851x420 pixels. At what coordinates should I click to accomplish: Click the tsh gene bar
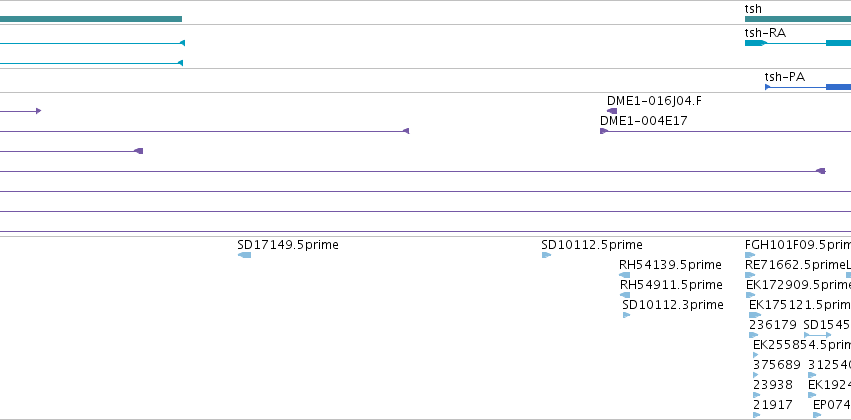[x=798, y=19]
